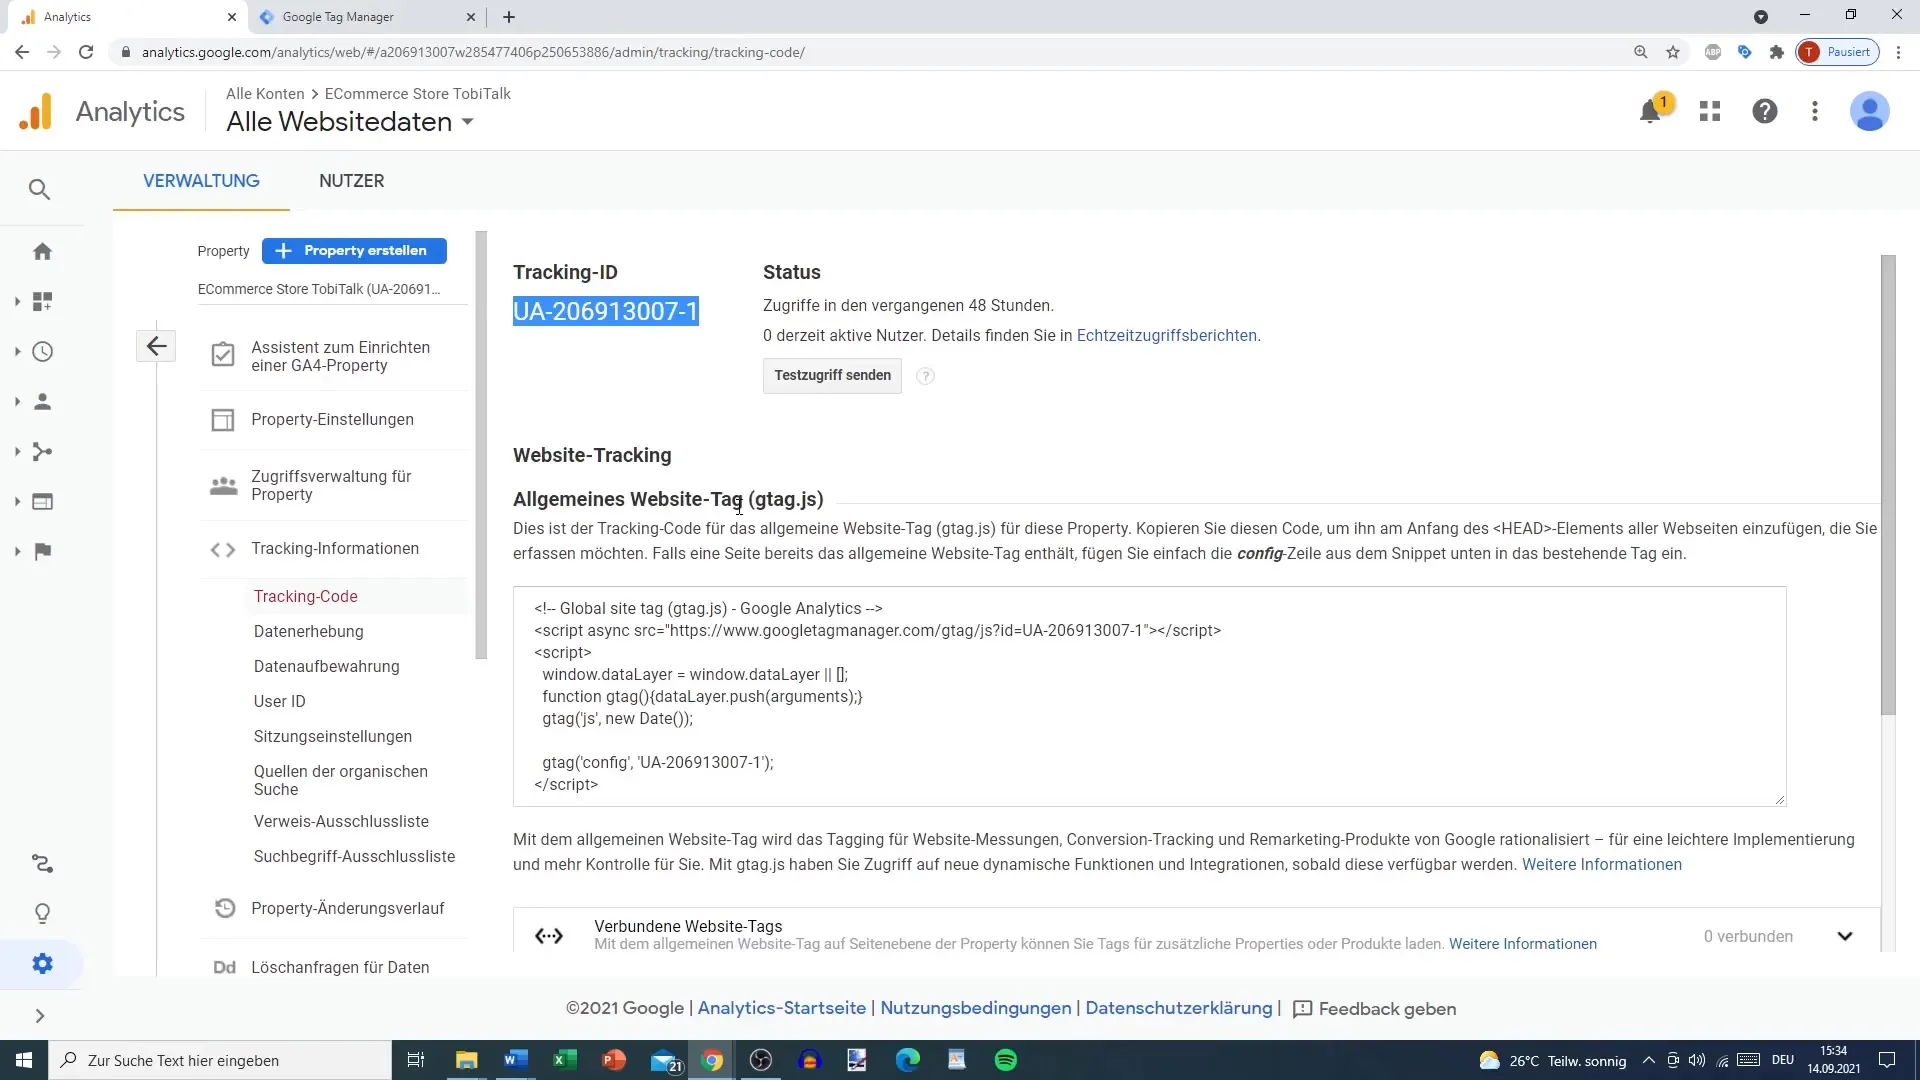
Task: Expand the Conversions reports arrow in sidebar
Action: pos(17,551)
